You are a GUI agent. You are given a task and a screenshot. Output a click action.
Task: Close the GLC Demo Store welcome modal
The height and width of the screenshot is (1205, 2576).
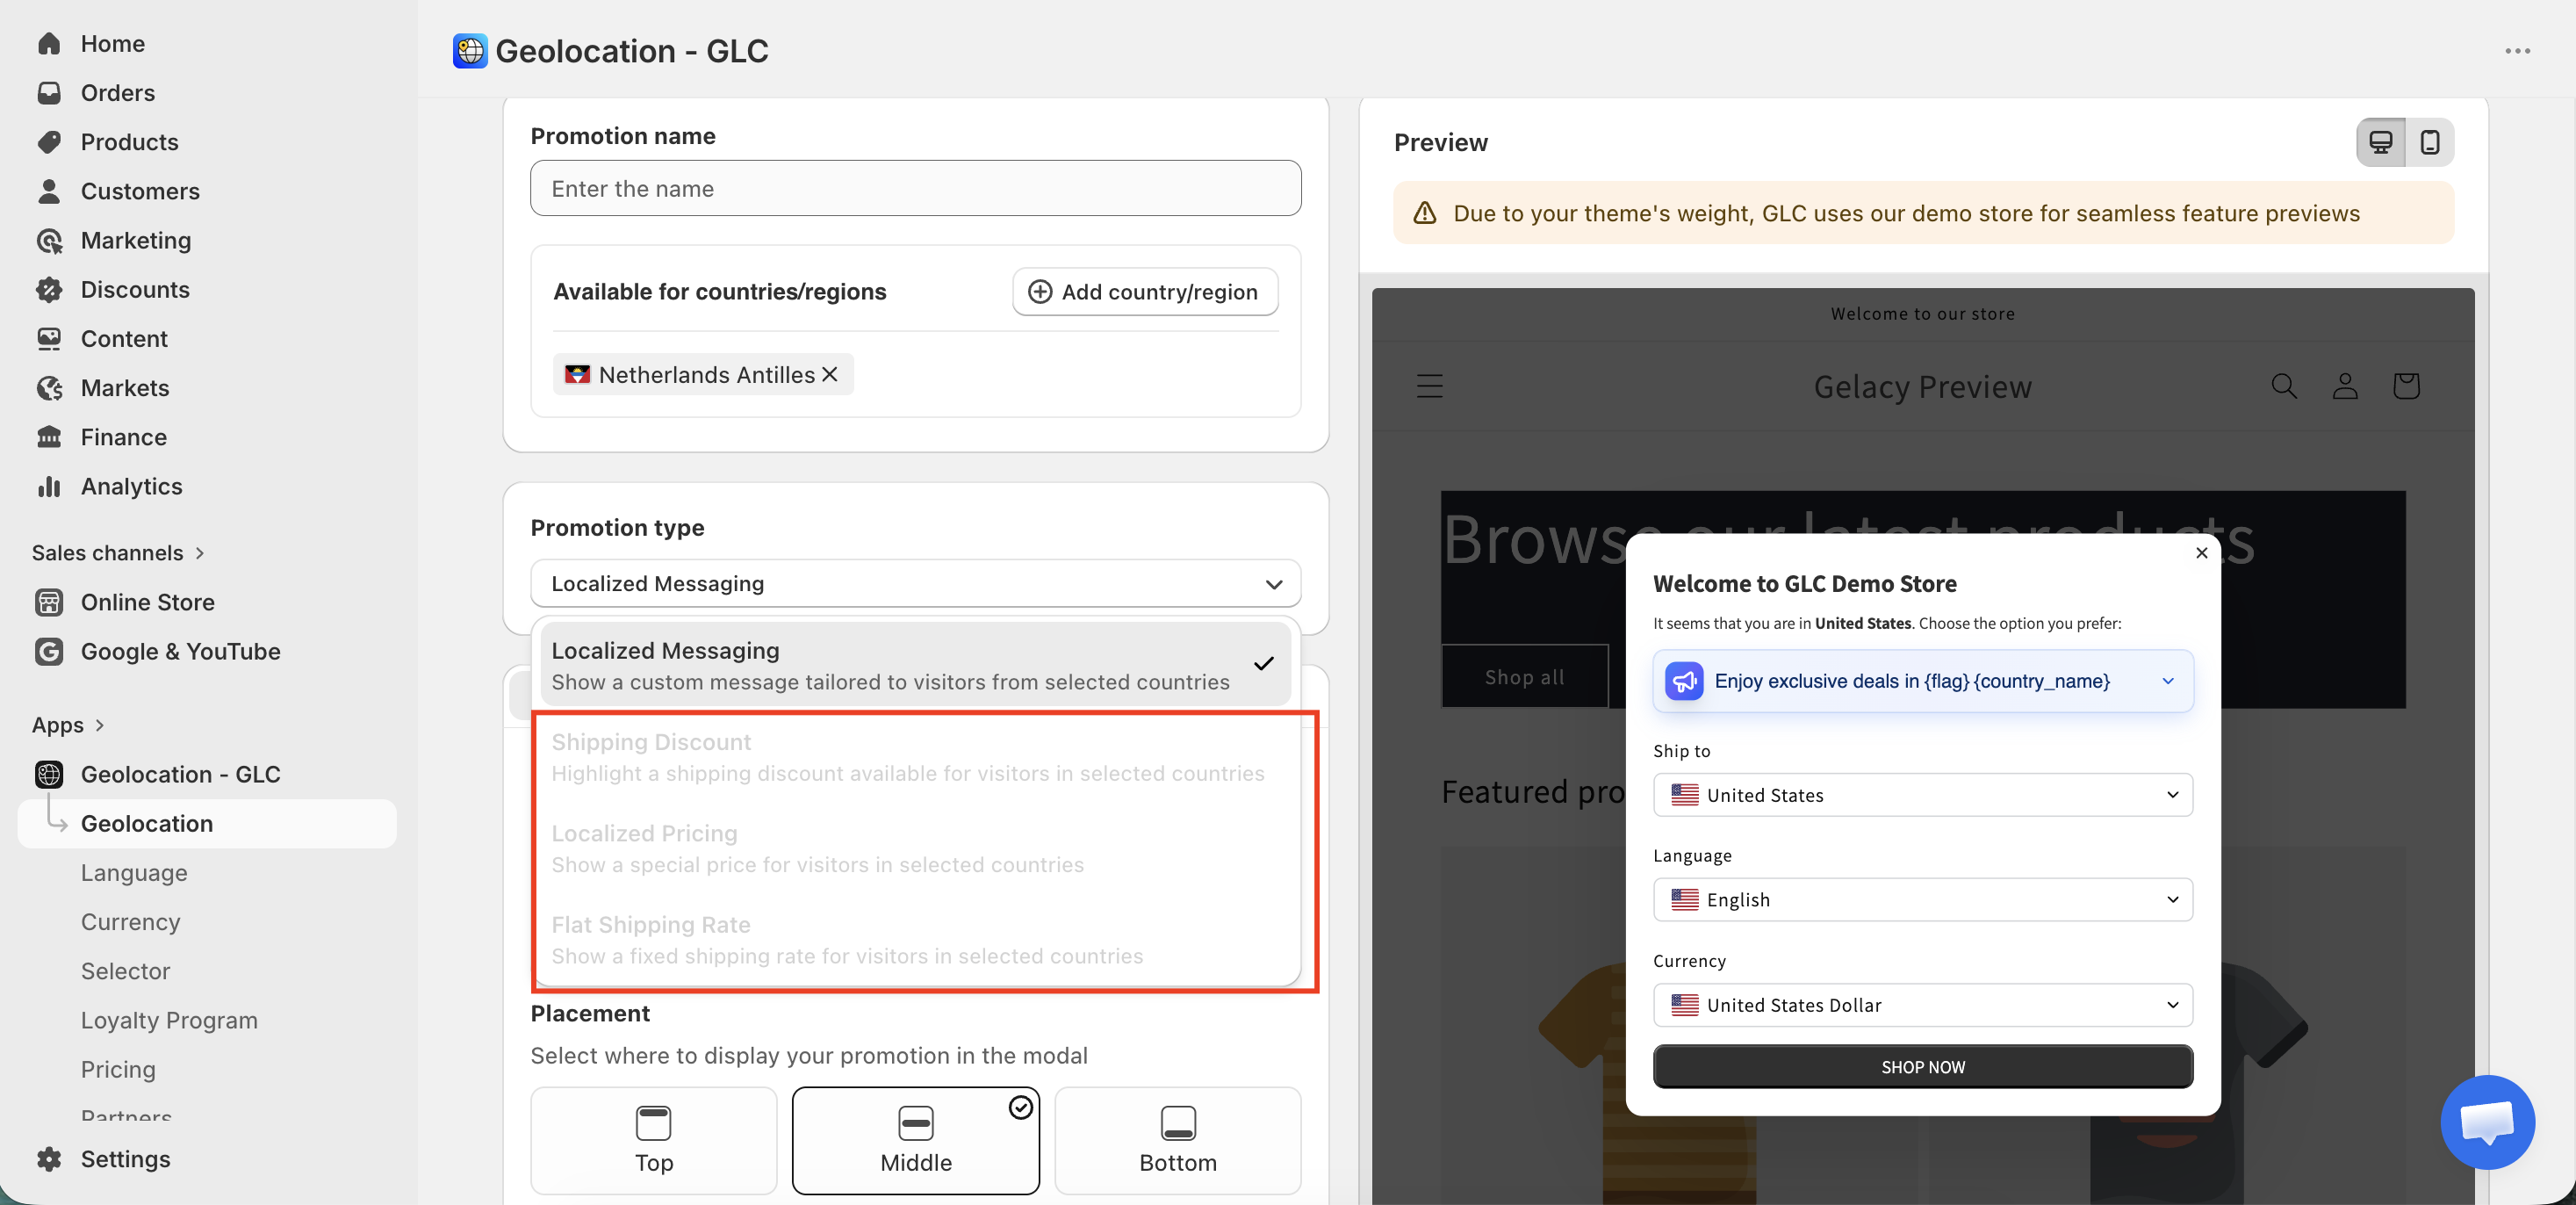pos(2201,552)
